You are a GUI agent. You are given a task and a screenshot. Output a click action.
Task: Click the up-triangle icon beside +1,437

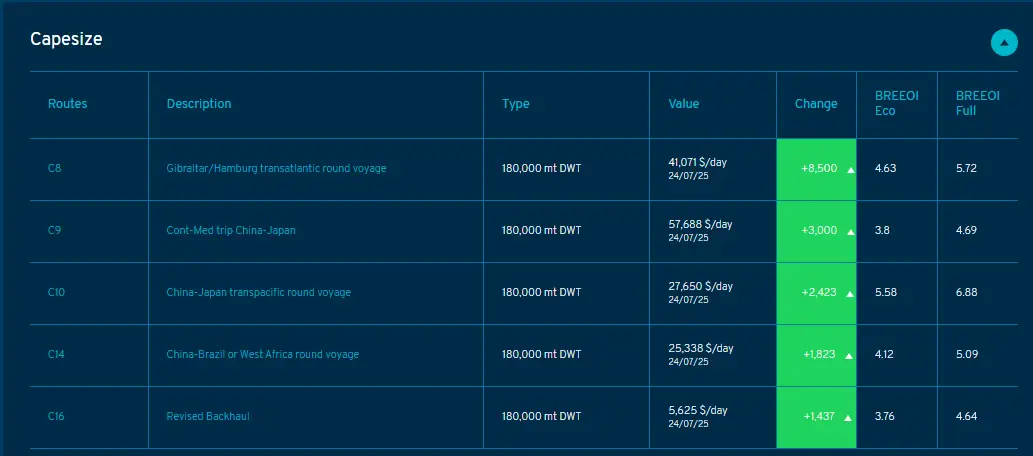(850, 418)
